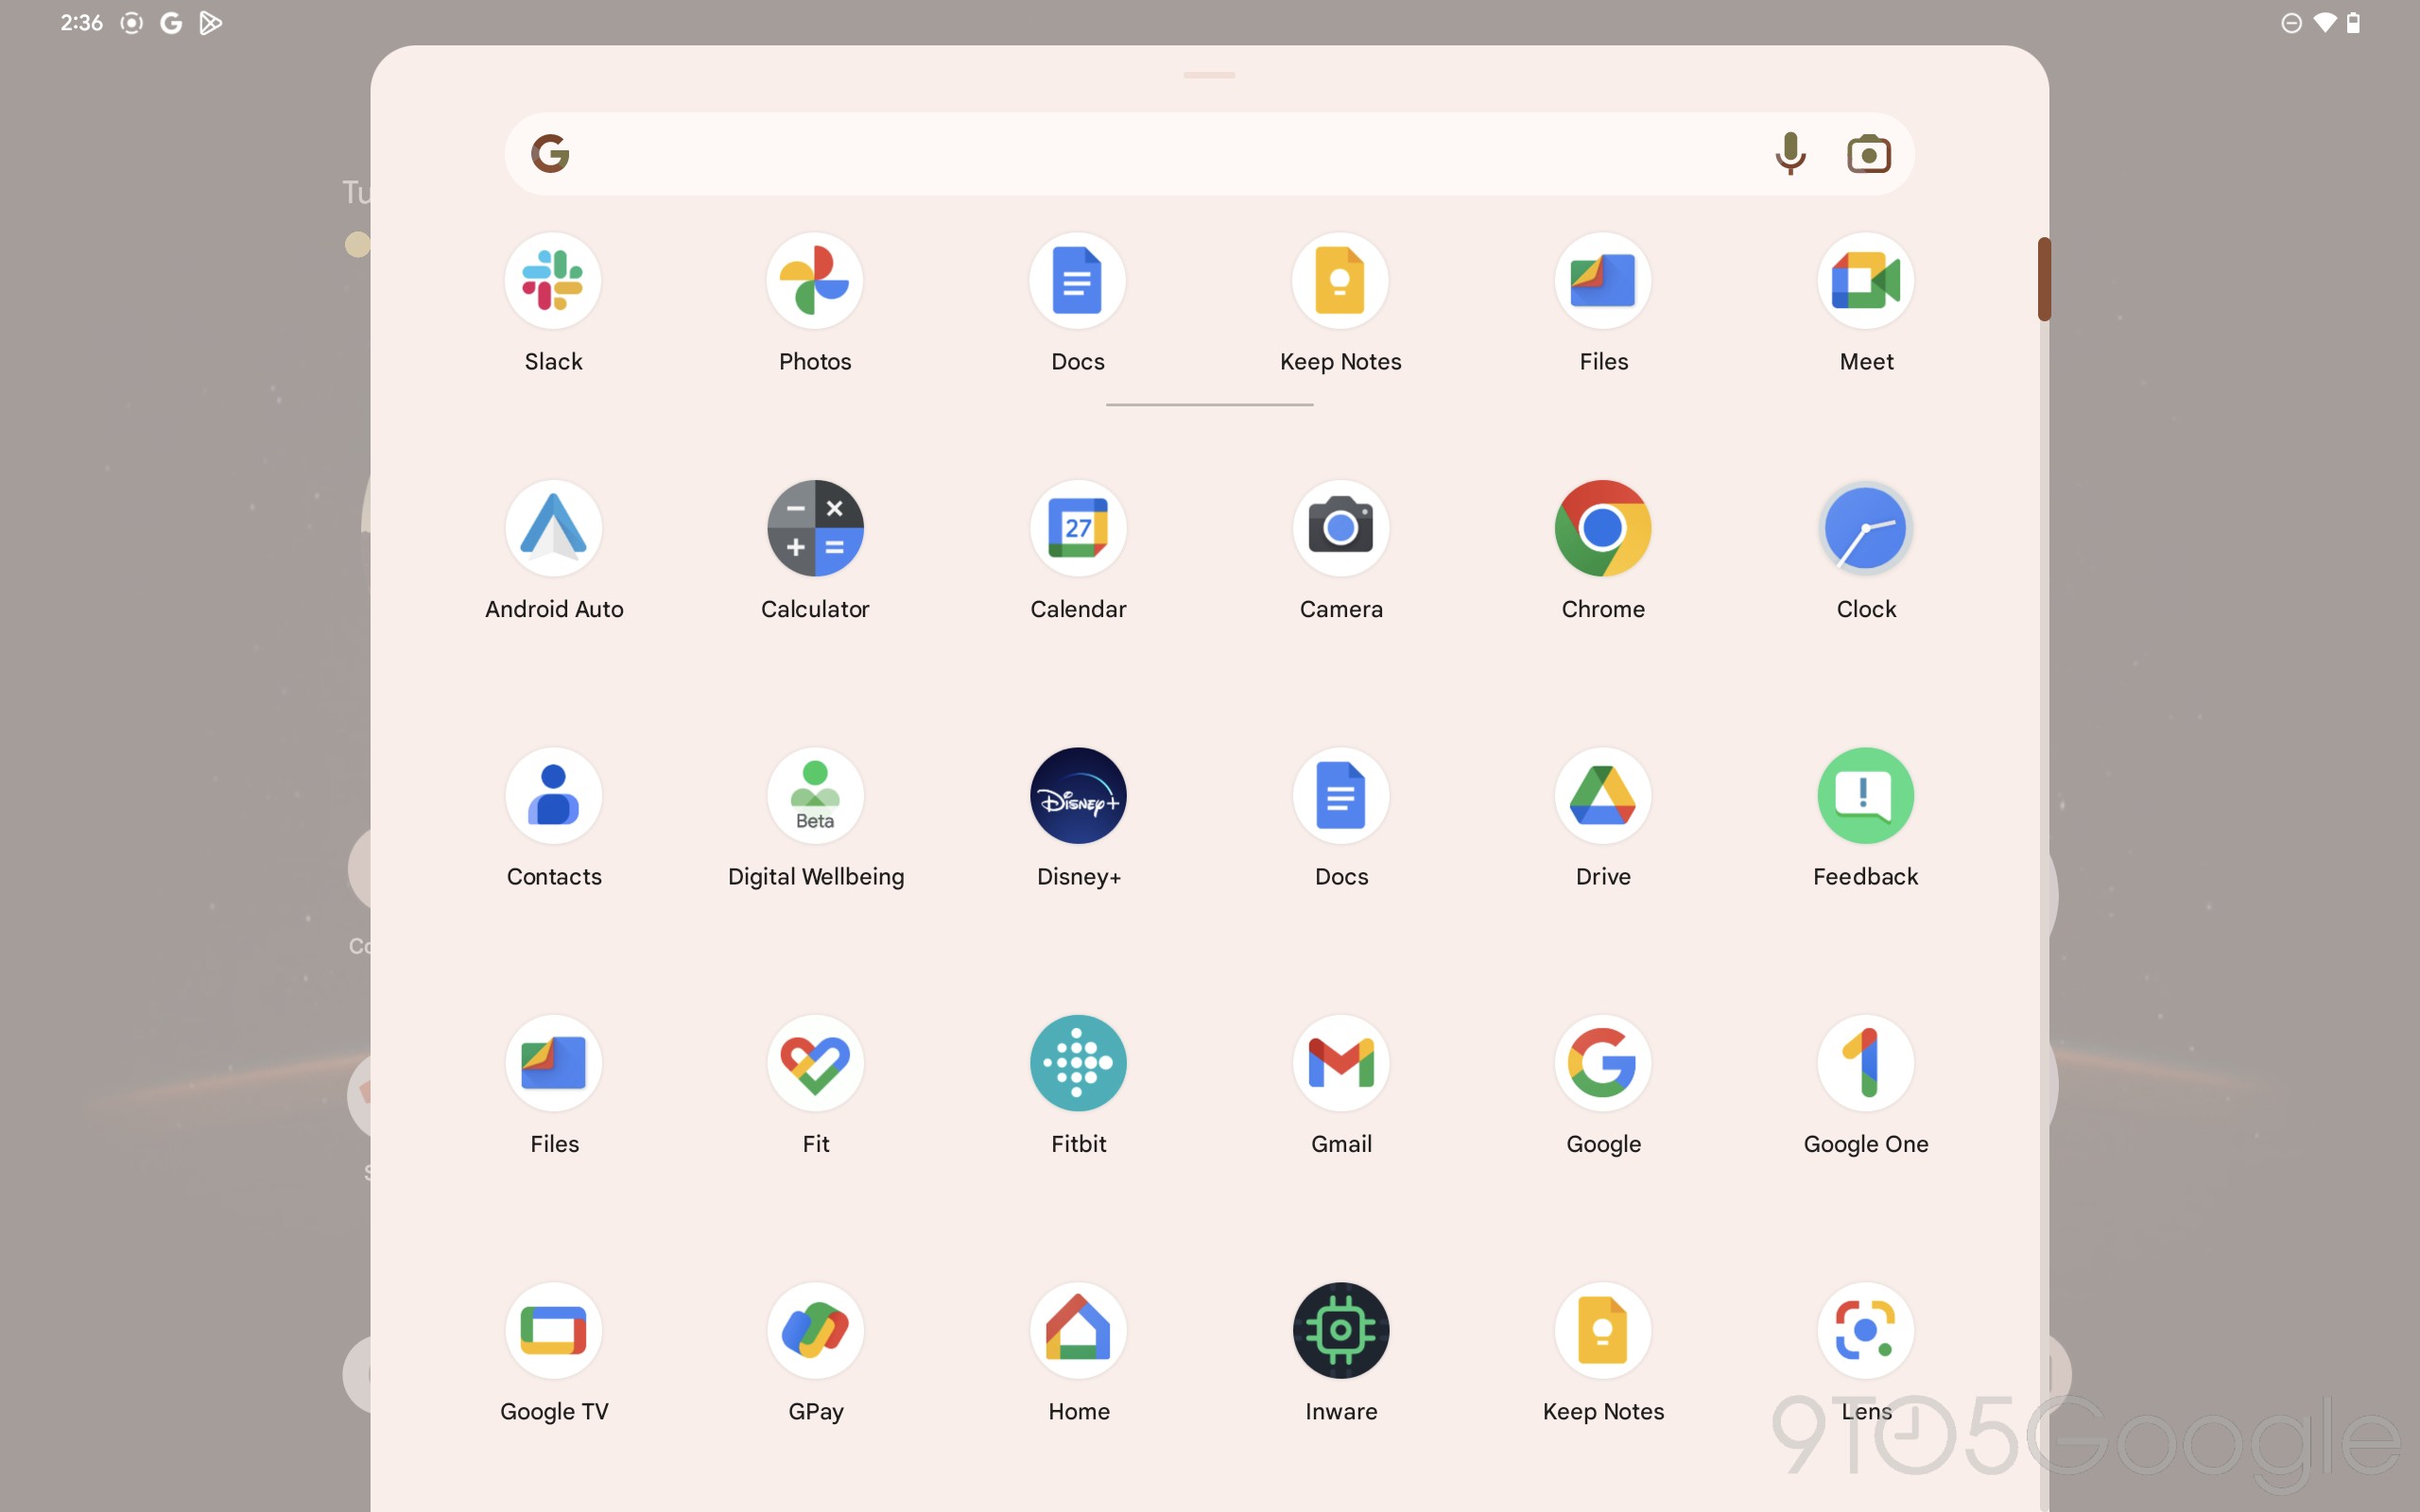
Task: Open Google Lens
Action: (1866, 1330)
